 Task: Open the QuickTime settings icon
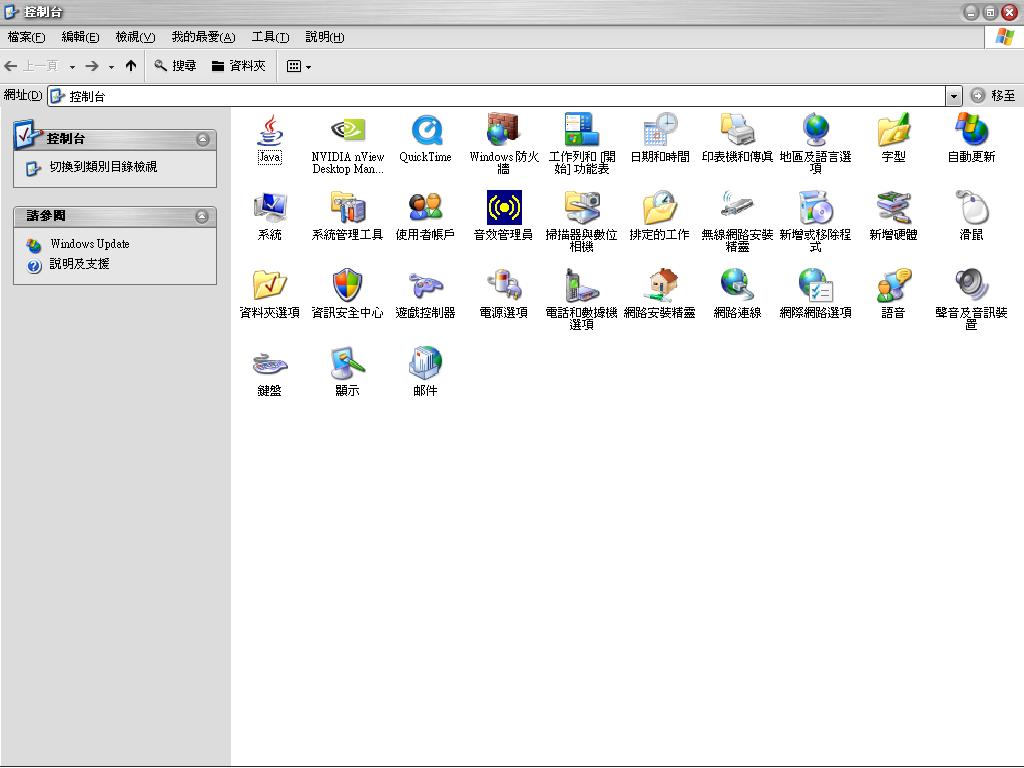(425, 132)
